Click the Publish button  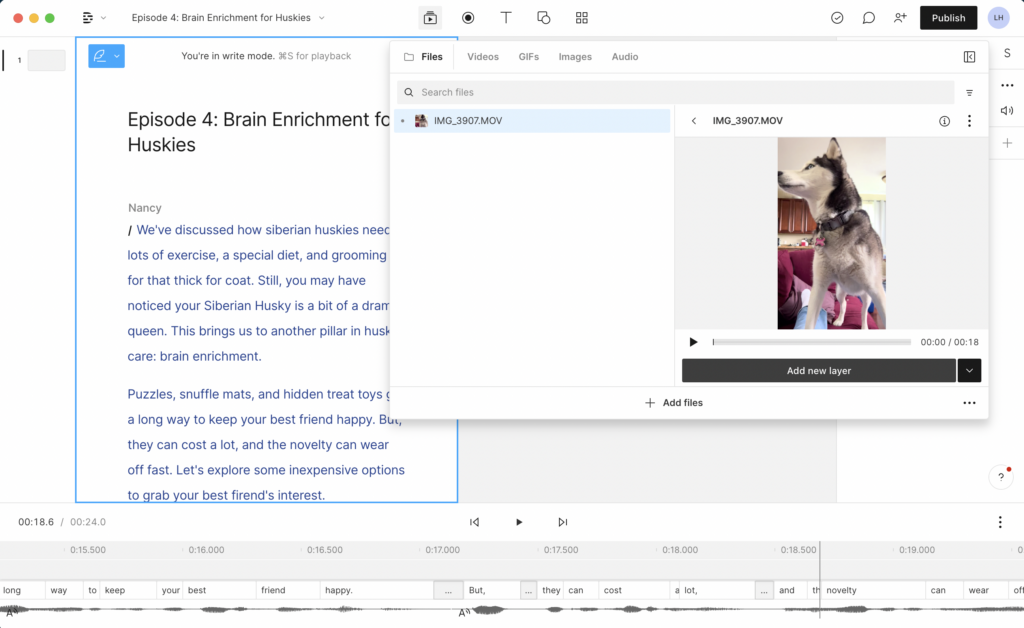point(947,17)
